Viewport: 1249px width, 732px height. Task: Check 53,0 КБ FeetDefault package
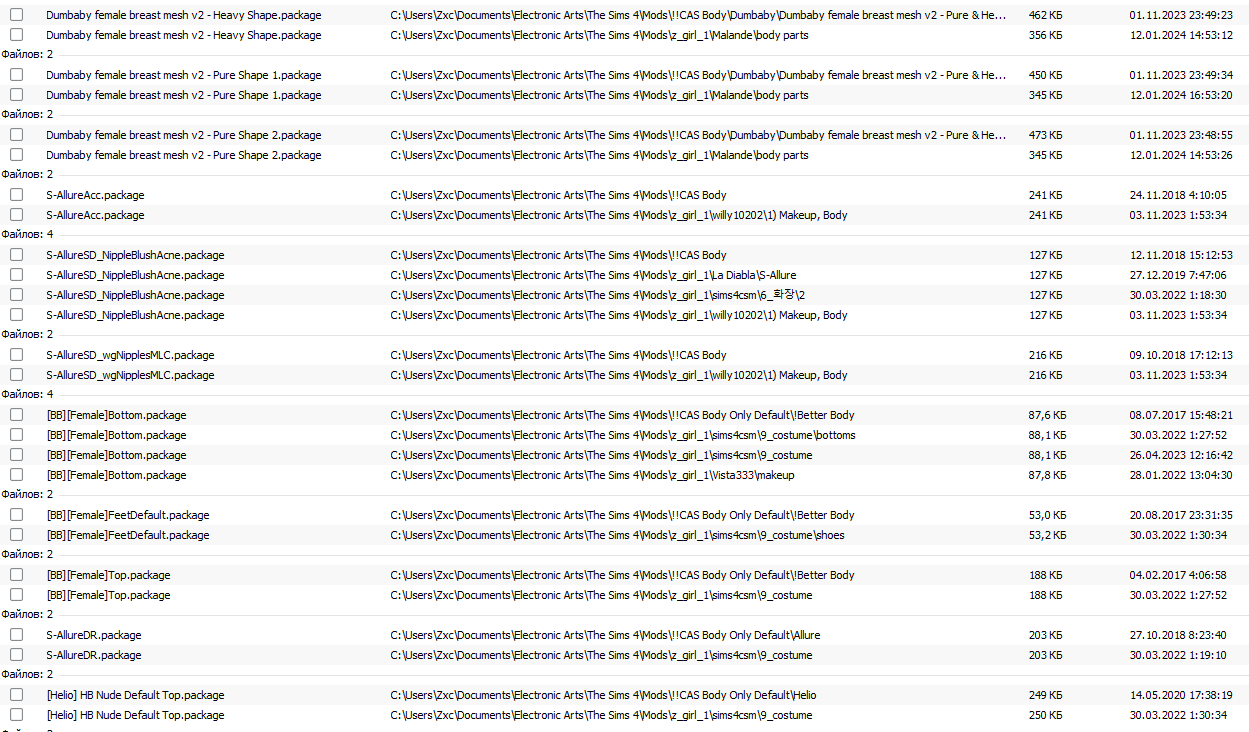point(16,515)
